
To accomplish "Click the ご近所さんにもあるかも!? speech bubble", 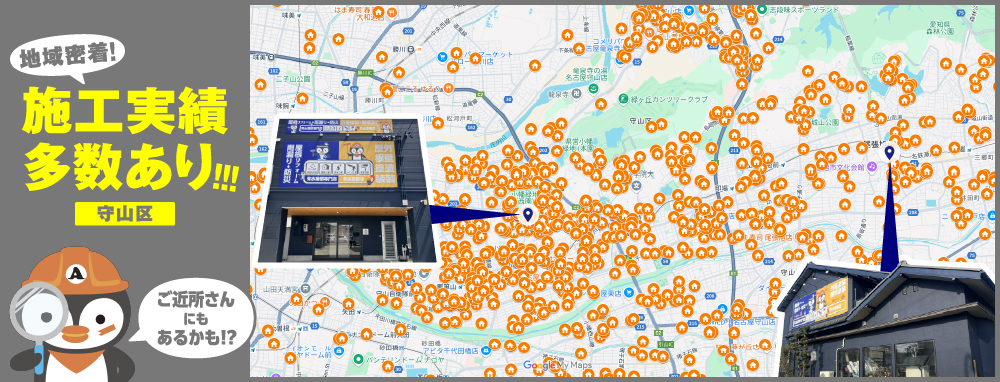I will [x=196, y=318].
